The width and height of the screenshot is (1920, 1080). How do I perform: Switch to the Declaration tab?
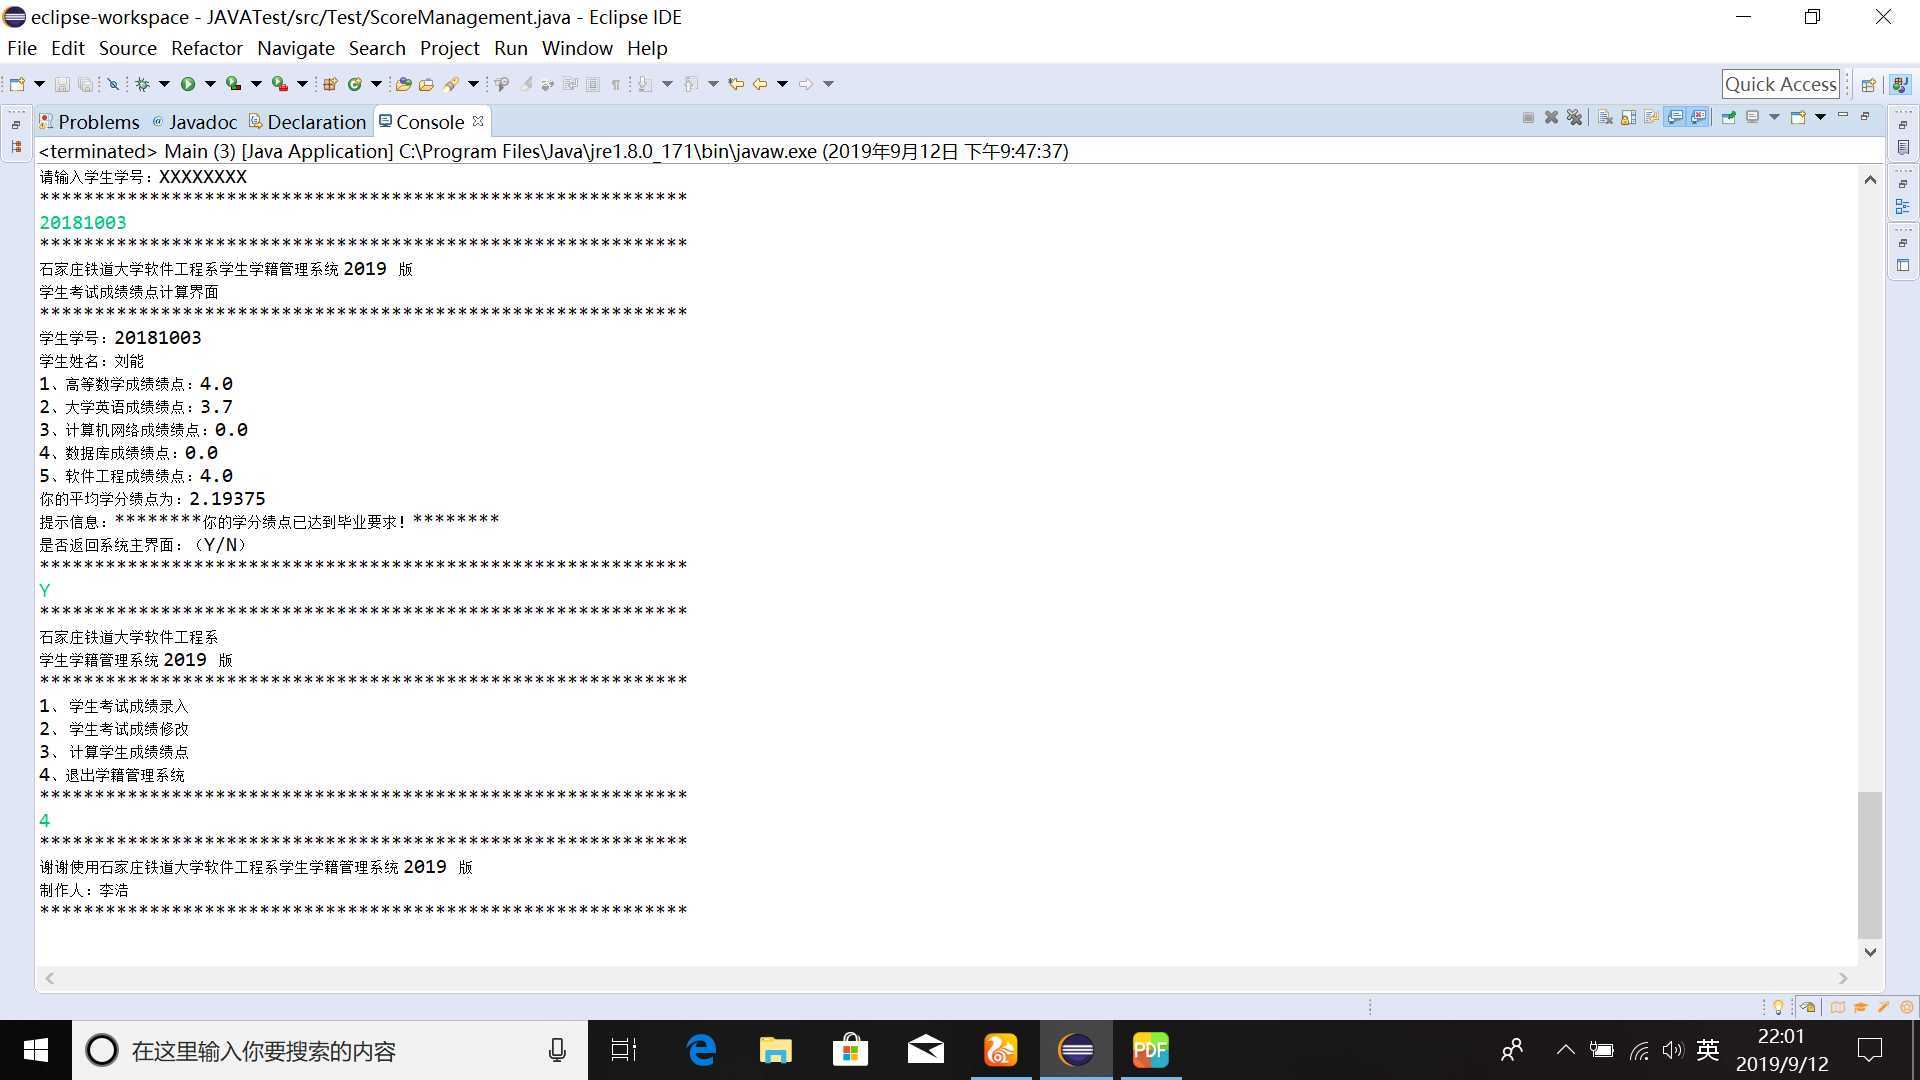click(x=315, y=120)
